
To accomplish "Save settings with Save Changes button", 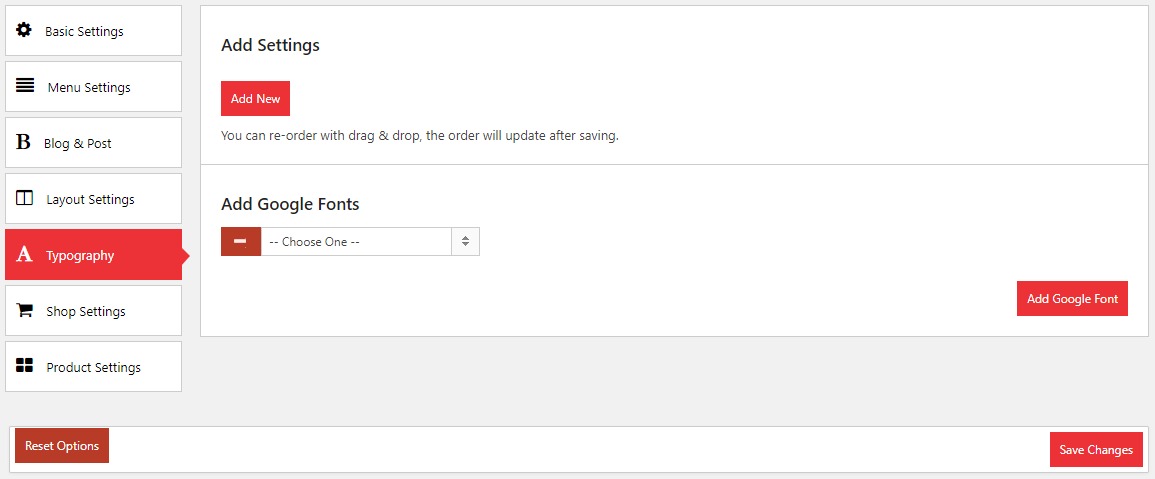I will (1096, 450).
